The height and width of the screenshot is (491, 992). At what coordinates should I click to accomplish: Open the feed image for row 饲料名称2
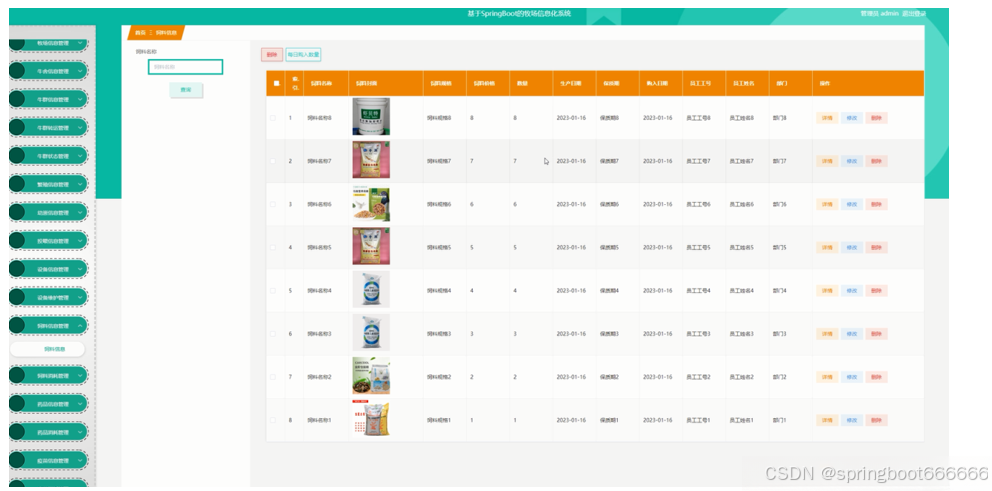[371, 376]
